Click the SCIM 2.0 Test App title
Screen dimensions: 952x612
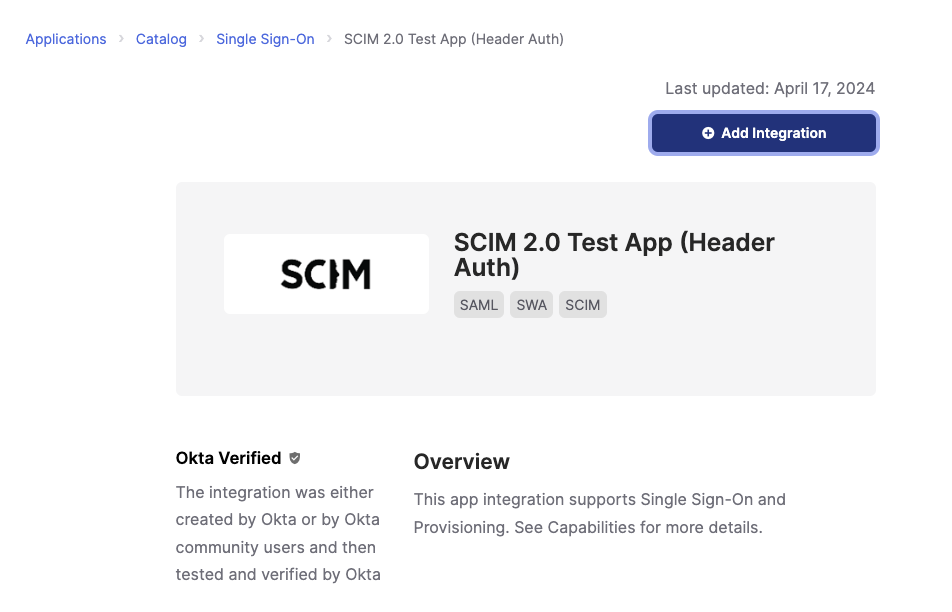click(x=614, y=255)
